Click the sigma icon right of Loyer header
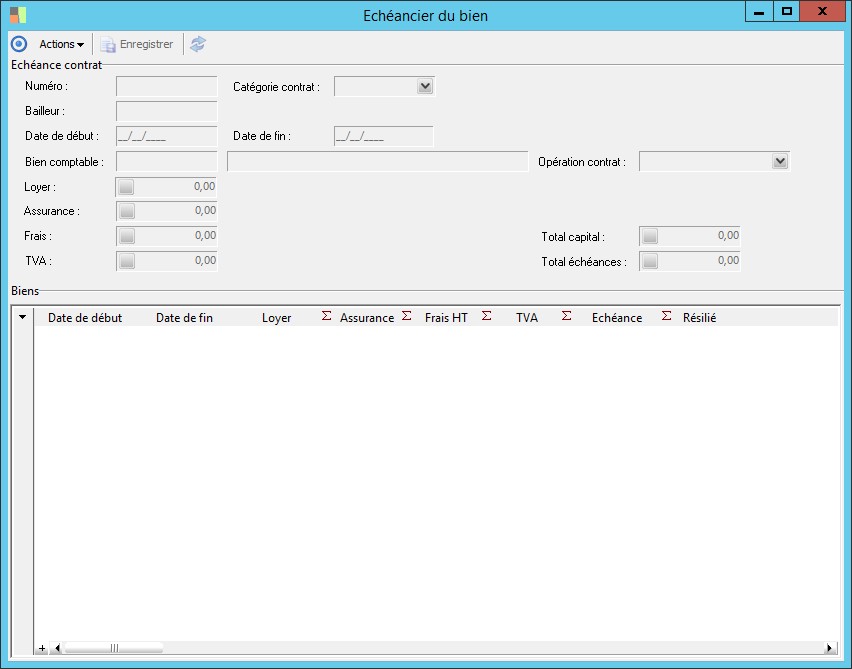852x669 pixels. (x=326, y=316)
